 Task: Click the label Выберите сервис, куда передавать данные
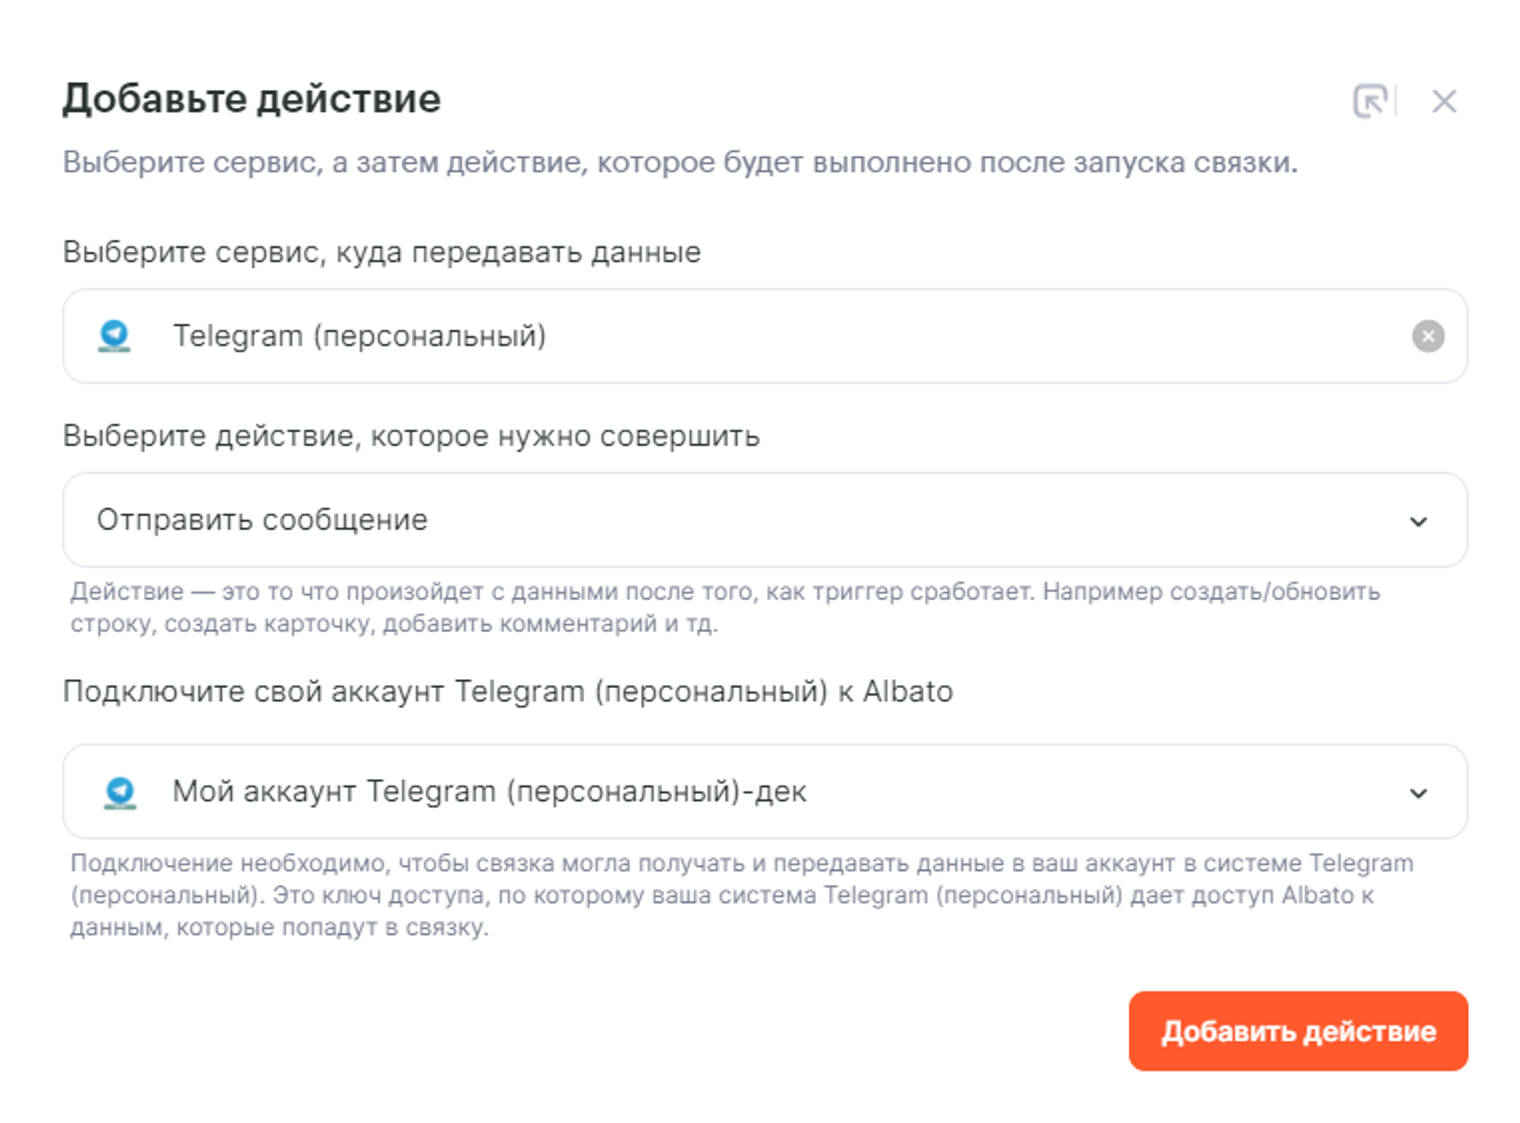[381, 252]
